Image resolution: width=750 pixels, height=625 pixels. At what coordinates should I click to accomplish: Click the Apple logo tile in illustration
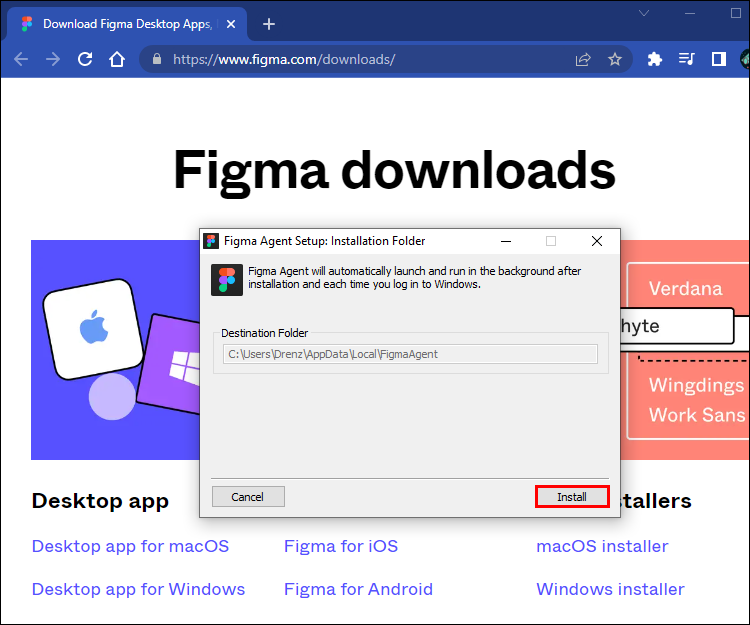(93, 329)
